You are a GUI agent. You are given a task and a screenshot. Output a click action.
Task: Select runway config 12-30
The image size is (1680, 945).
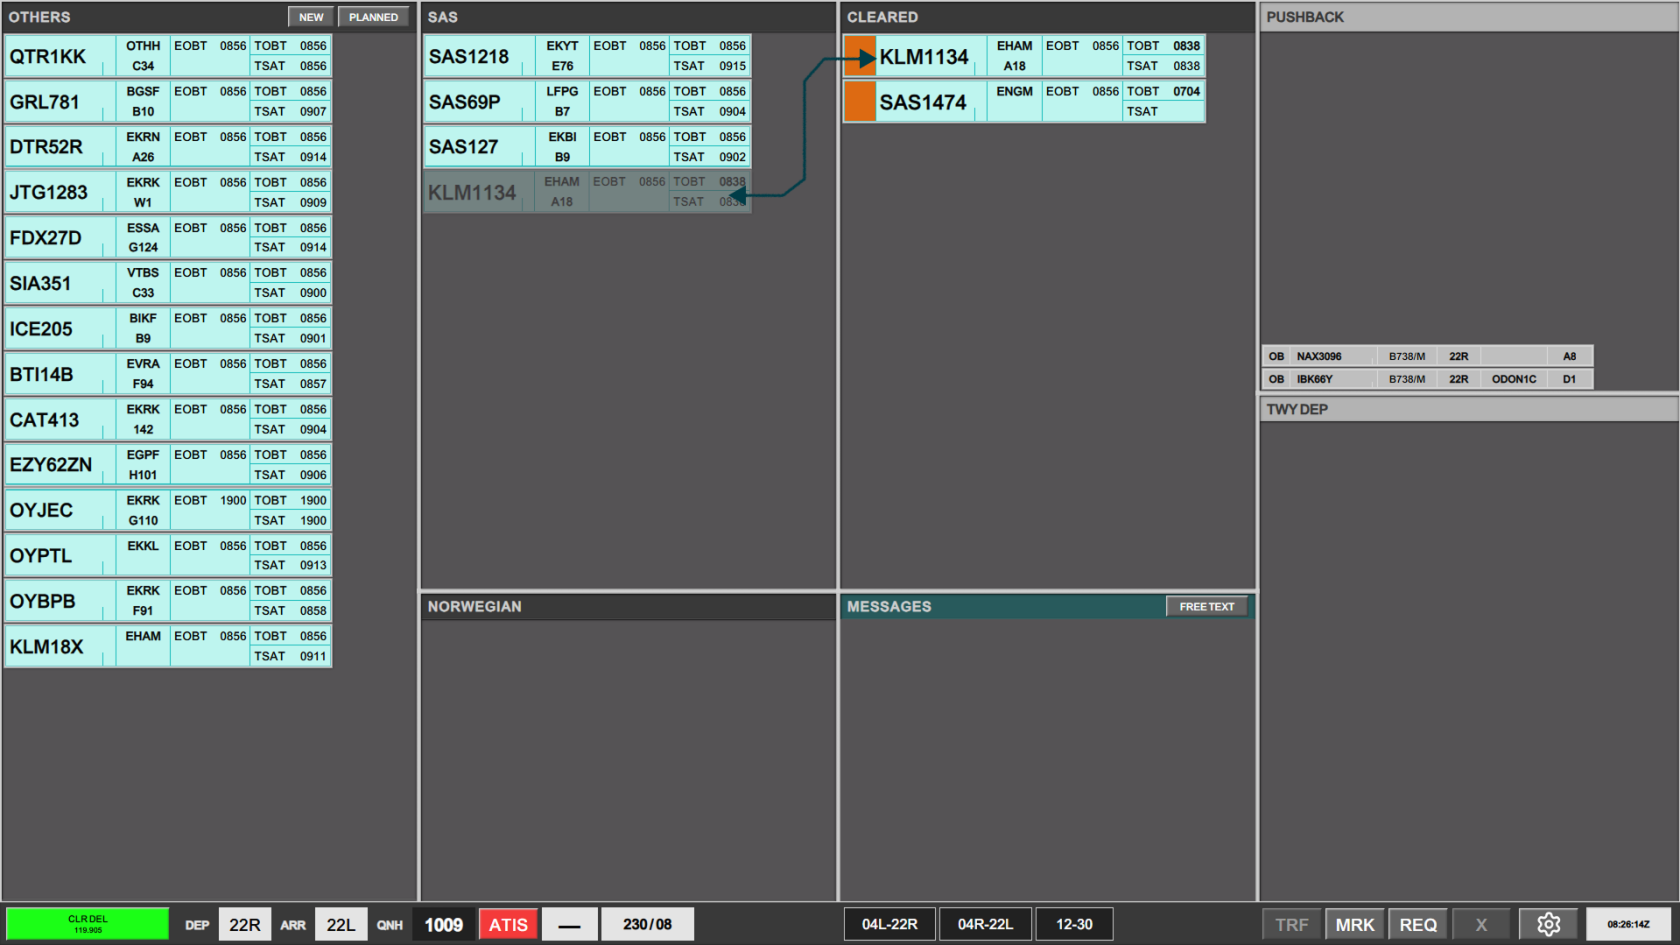coord(1074,924)
